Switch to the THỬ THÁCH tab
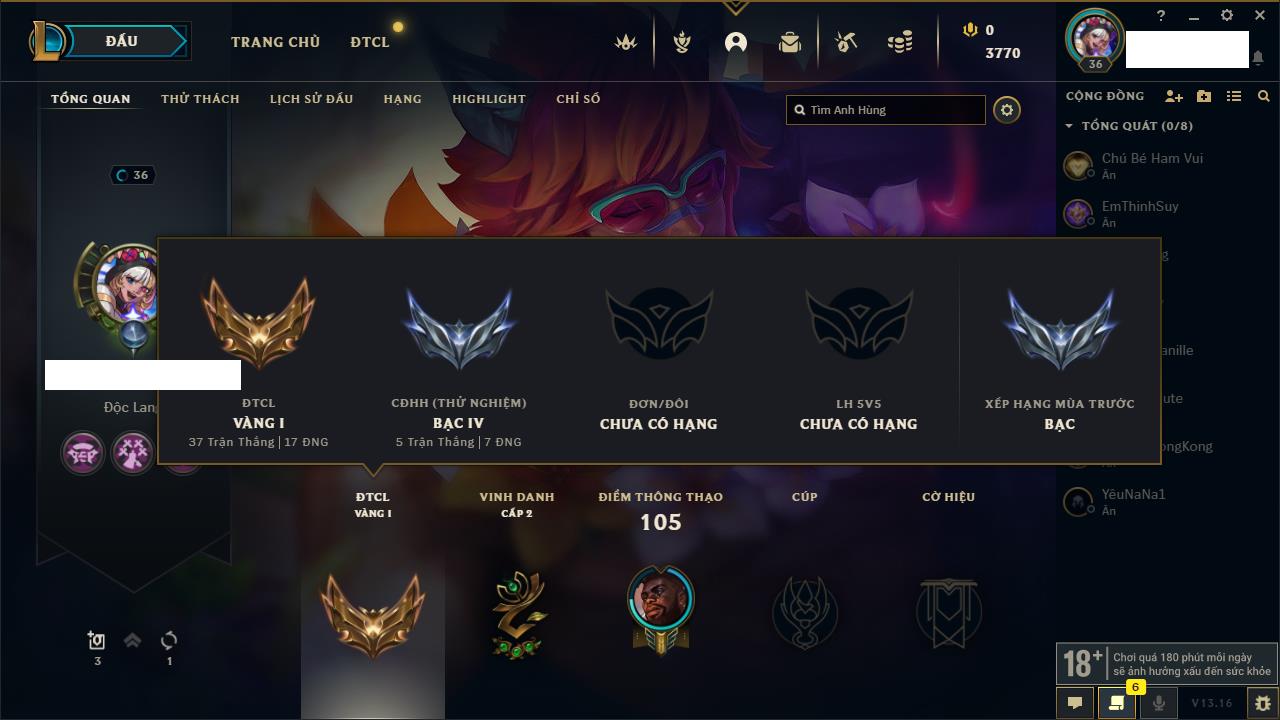 click(x=200, y=99)
